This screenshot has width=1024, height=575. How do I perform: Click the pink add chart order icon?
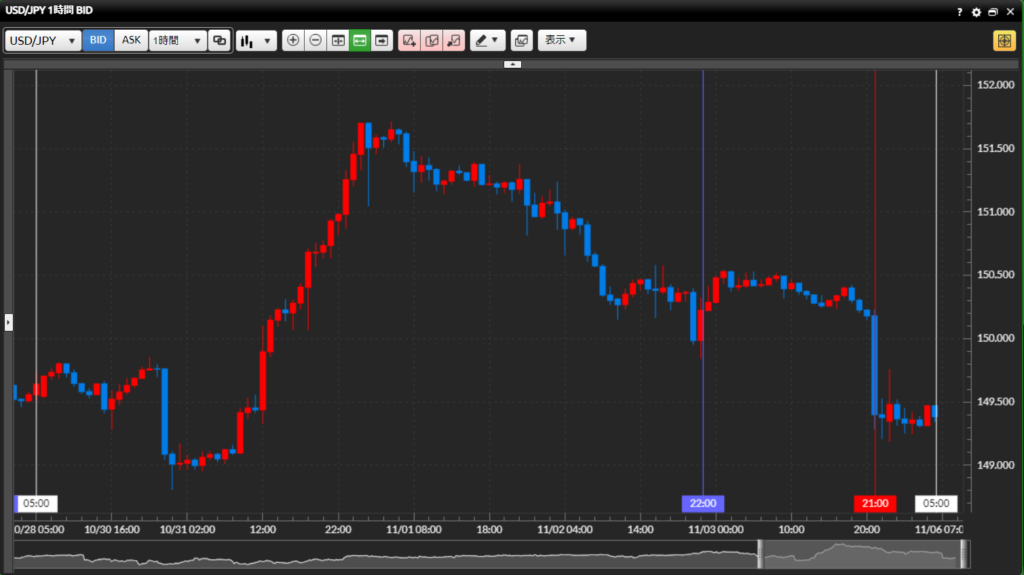tap(409, 41)
